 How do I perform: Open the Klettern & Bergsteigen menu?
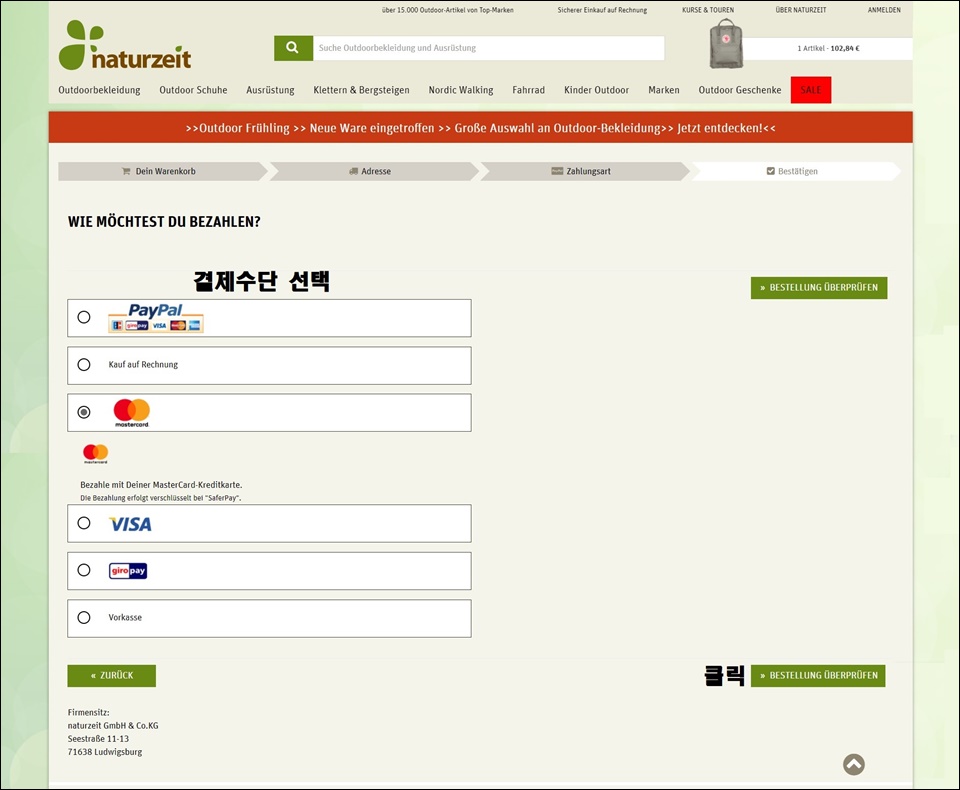point(361,90)
